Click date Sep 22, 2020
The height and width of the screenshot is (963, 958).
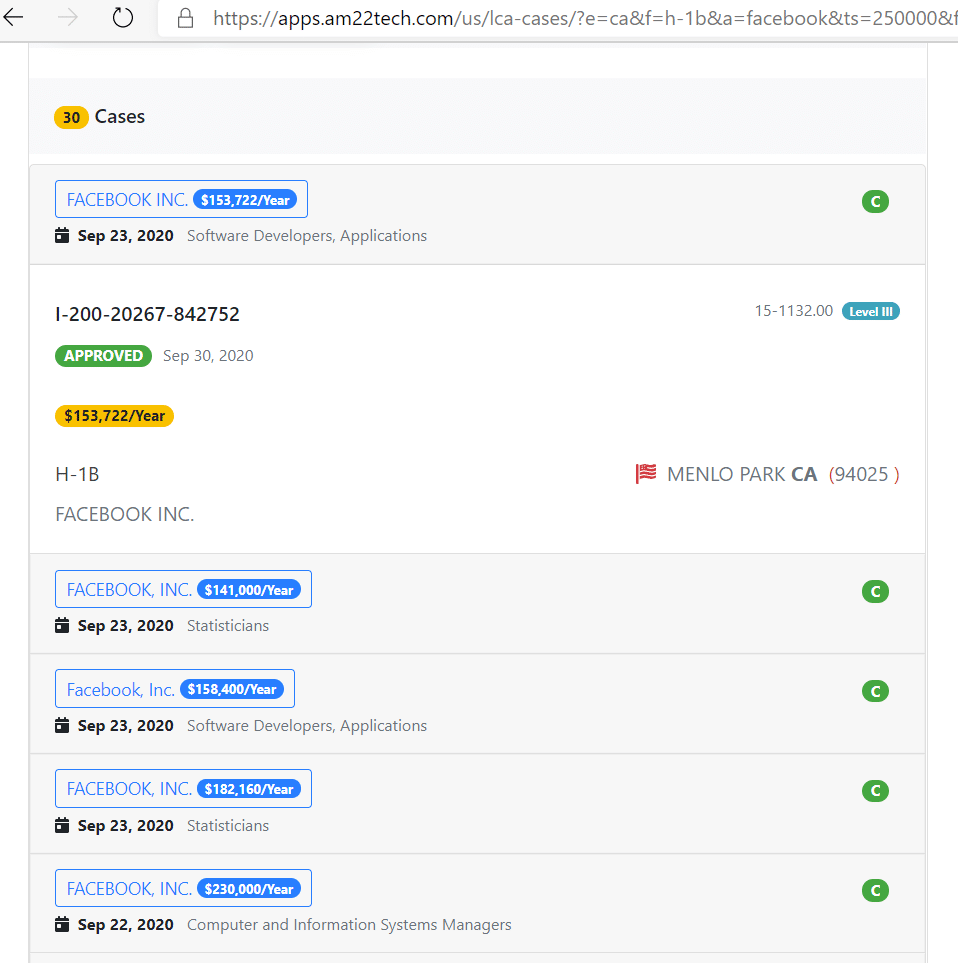[x=125, y=924]
